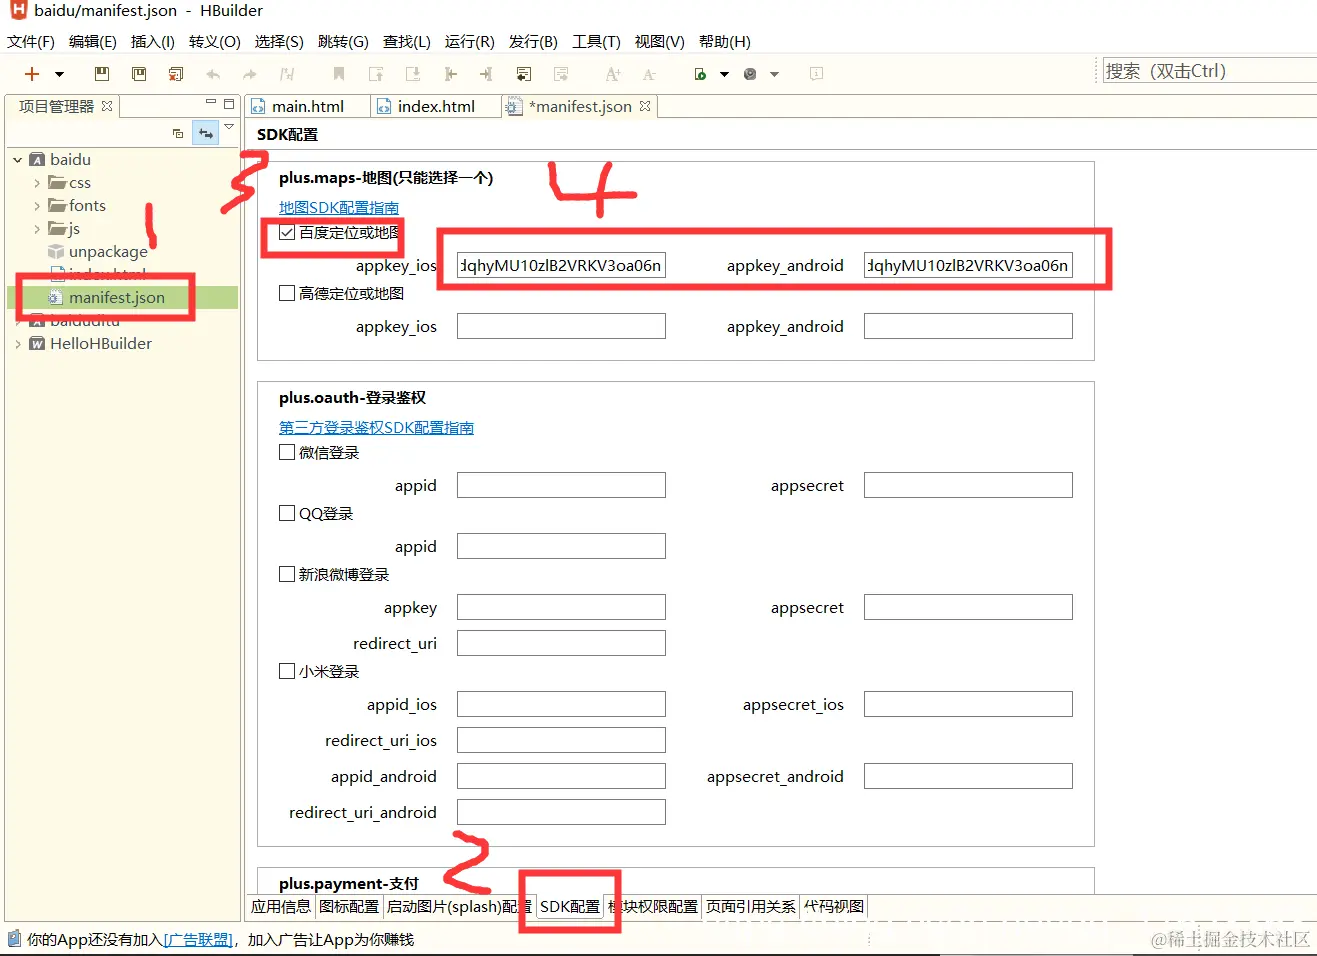Viewport: 1317px width, 956px height.
Task: Open the project manager view menu triangle
Action: click(229, 127)
